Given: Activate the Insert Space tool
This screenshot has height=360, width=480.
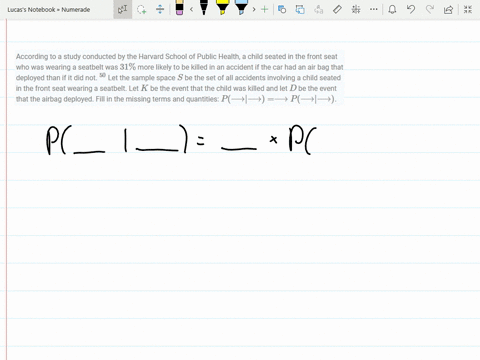Looking at the screenshot, I should click(x=160, y=9).
